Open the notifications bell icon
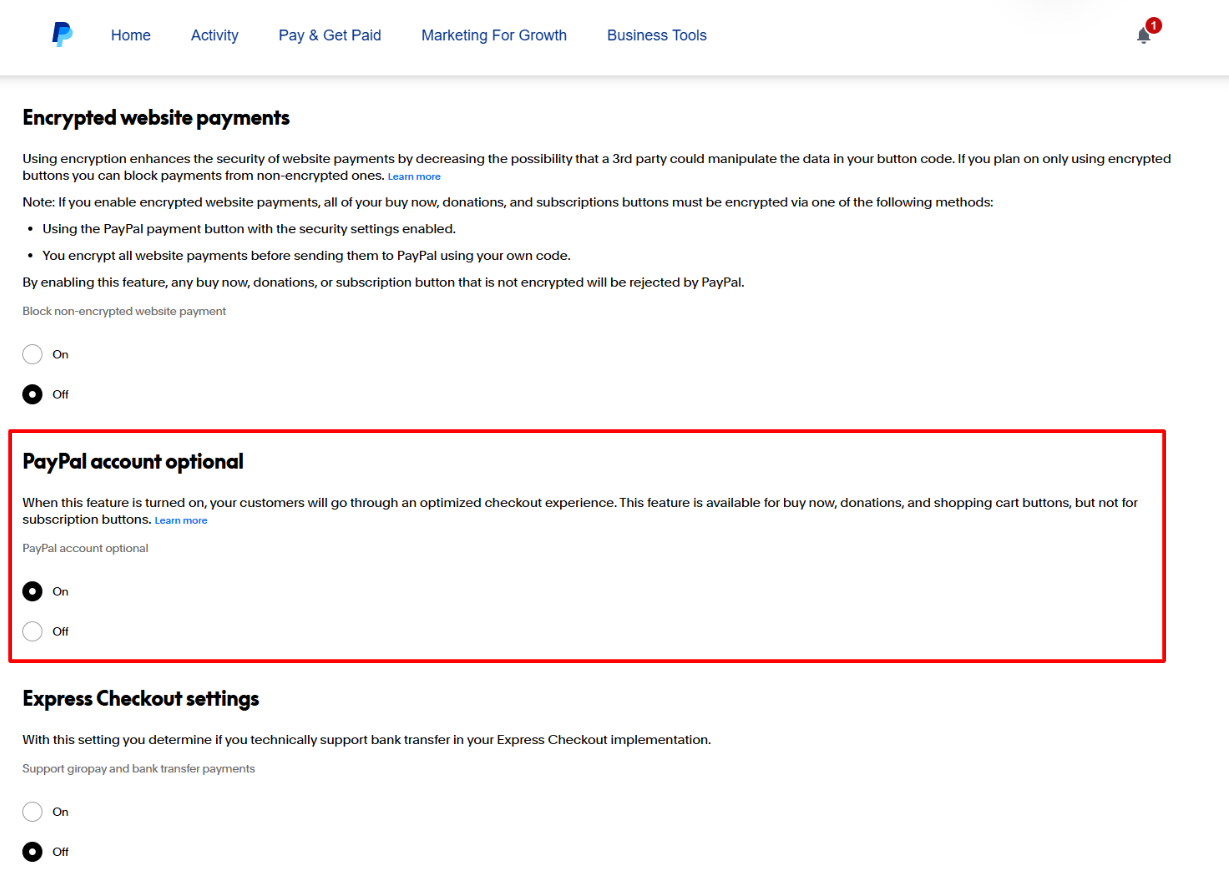Screen dimensions: 1229x882 tap(1144, 36)
